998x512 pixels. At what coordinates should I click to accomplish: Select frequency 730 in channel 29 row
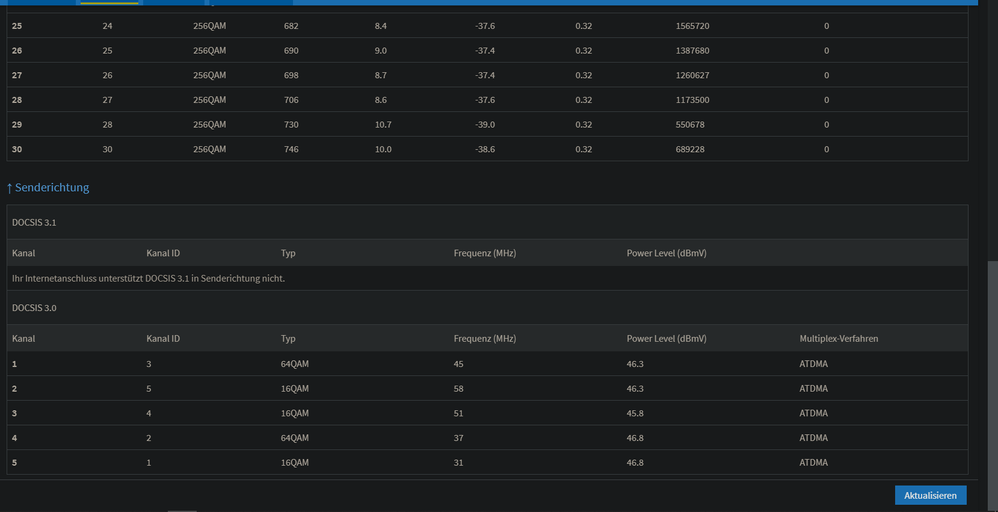[x=291, y=125]
